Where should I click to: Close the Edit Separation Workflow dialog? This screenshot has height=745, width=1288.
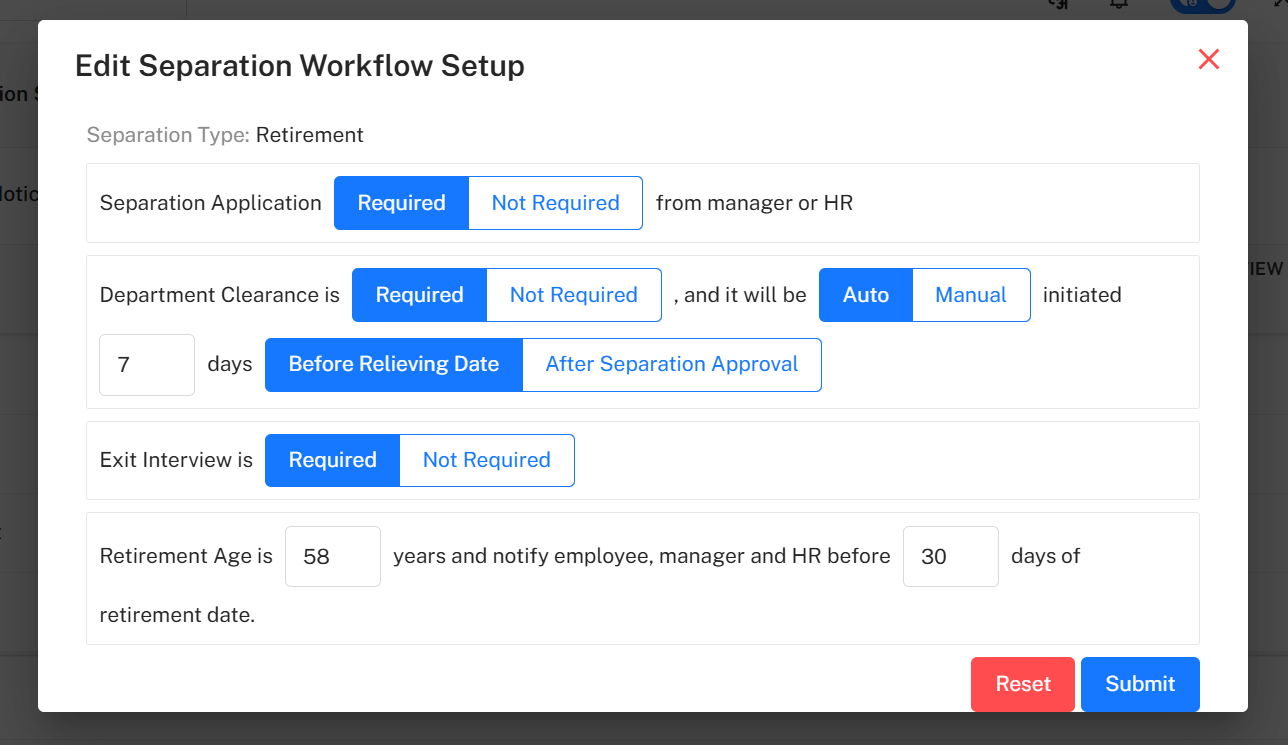1208,60
